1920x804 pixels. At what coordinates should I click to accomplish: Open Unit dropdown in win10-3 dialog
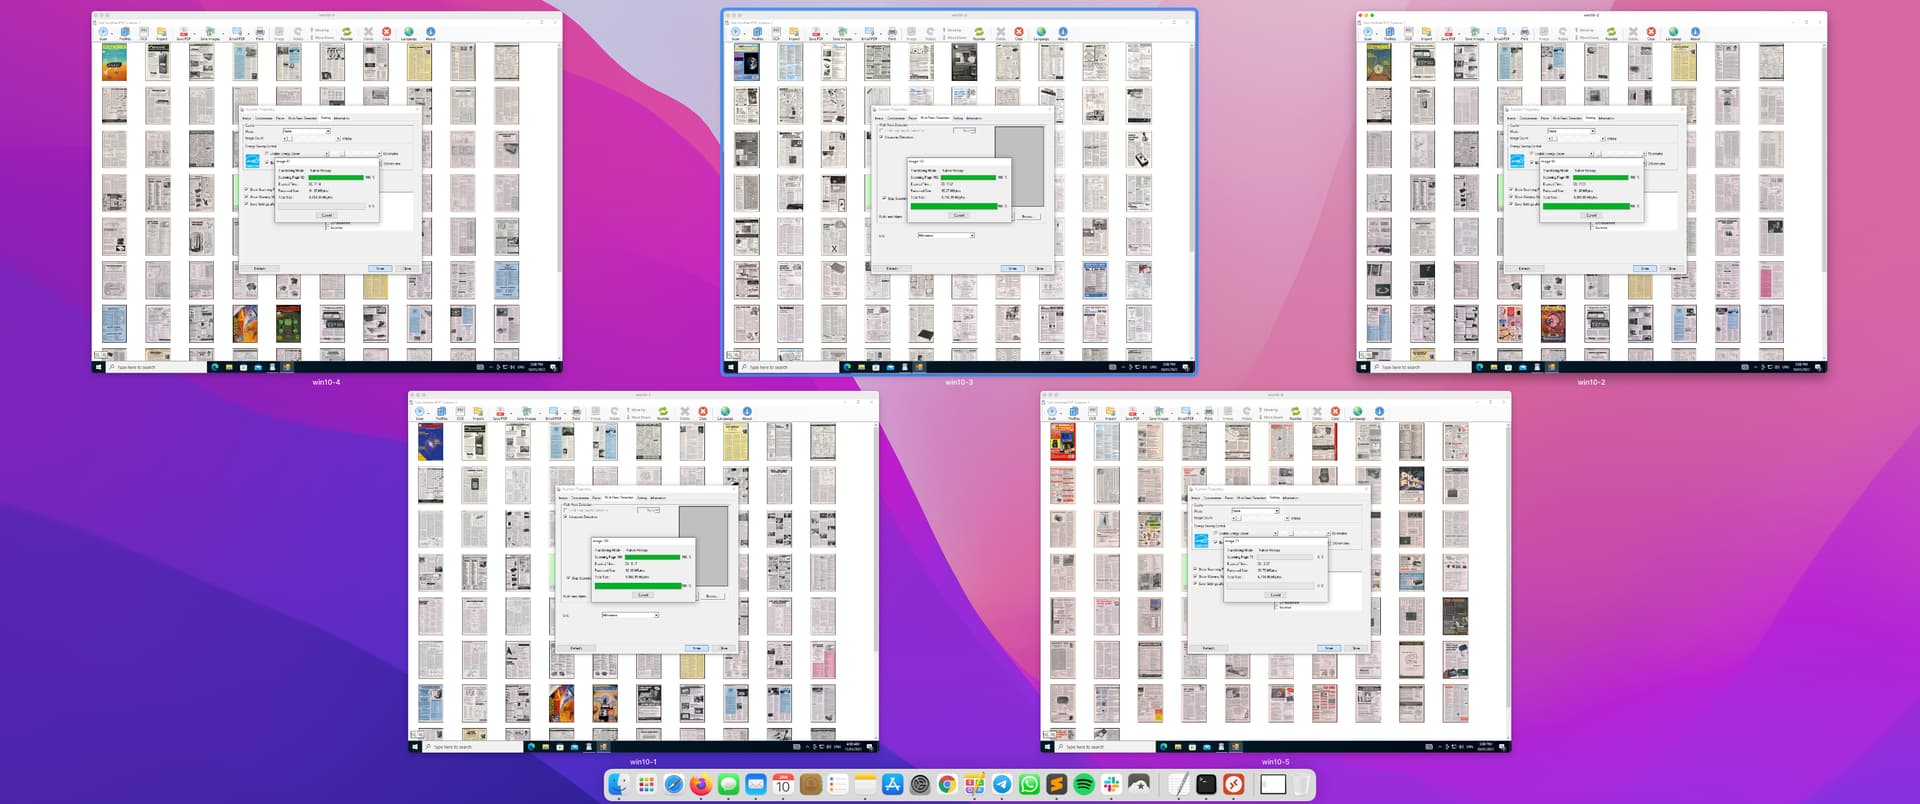tap(946, 235)
